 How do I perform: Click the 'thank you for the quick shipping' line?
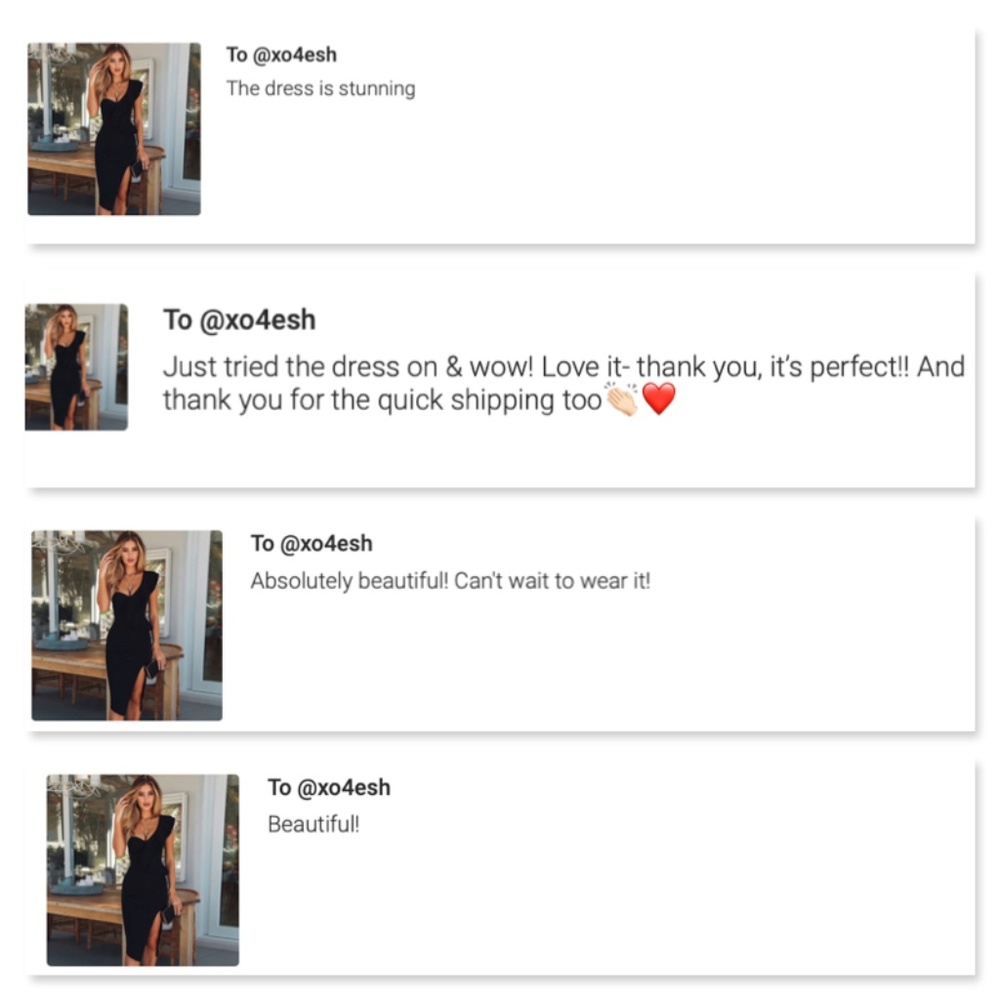382,401
